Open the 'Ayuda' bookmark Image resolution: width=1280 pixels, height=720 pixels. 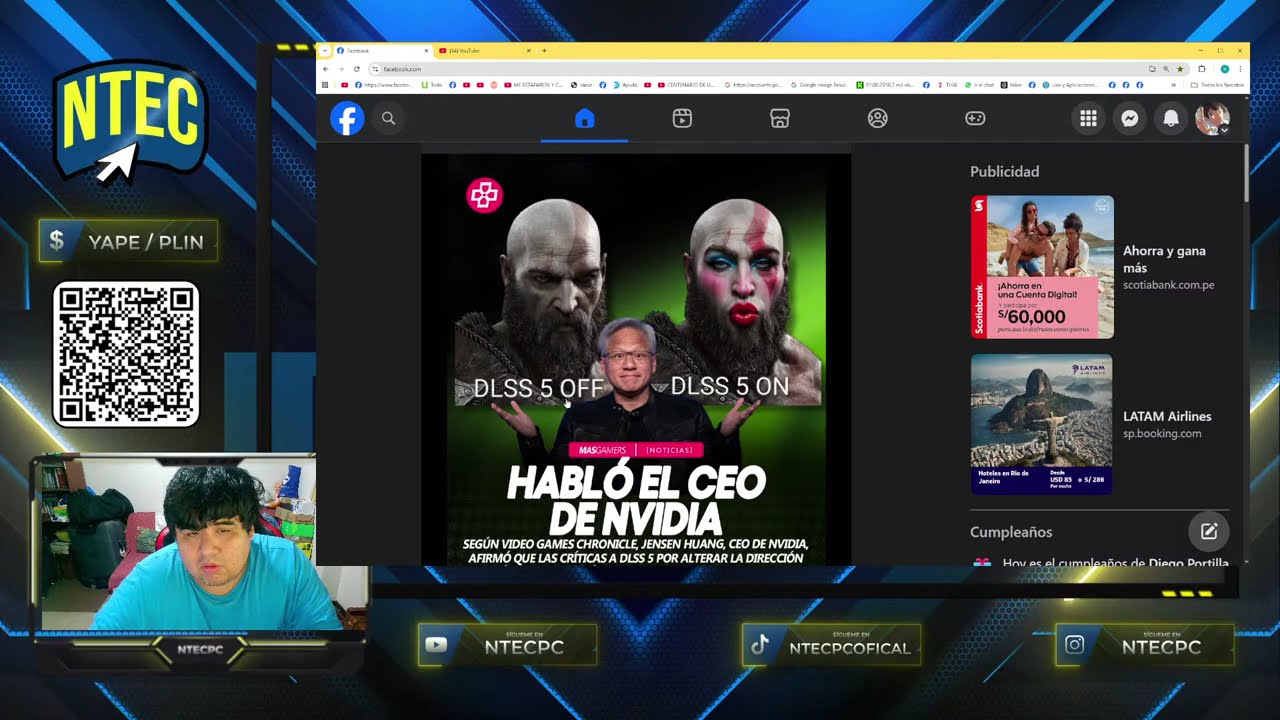click(625, 85)
